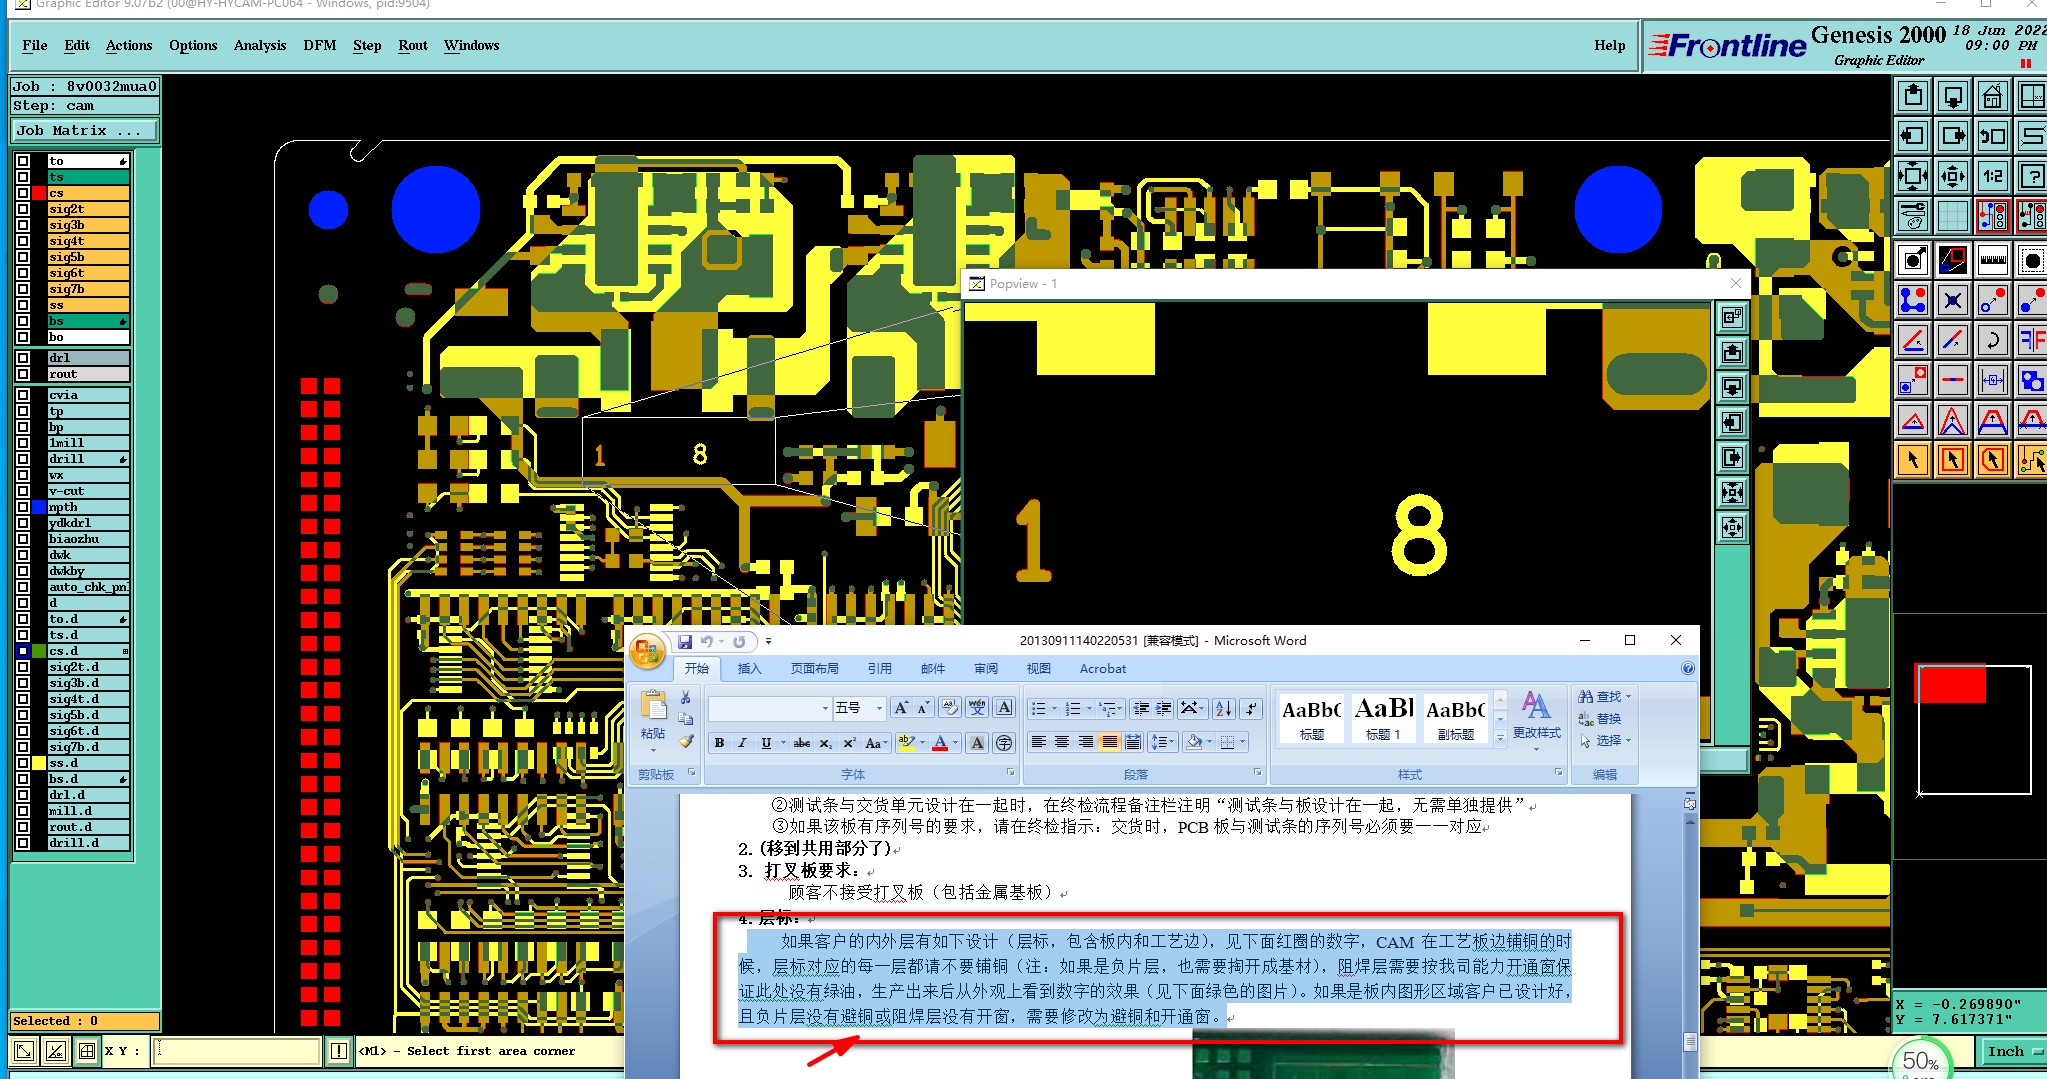Click the yellow color swatch of layer ss.d
Image resolution: width=2047 pixels, height=1079 pixels.
[39, 763]
